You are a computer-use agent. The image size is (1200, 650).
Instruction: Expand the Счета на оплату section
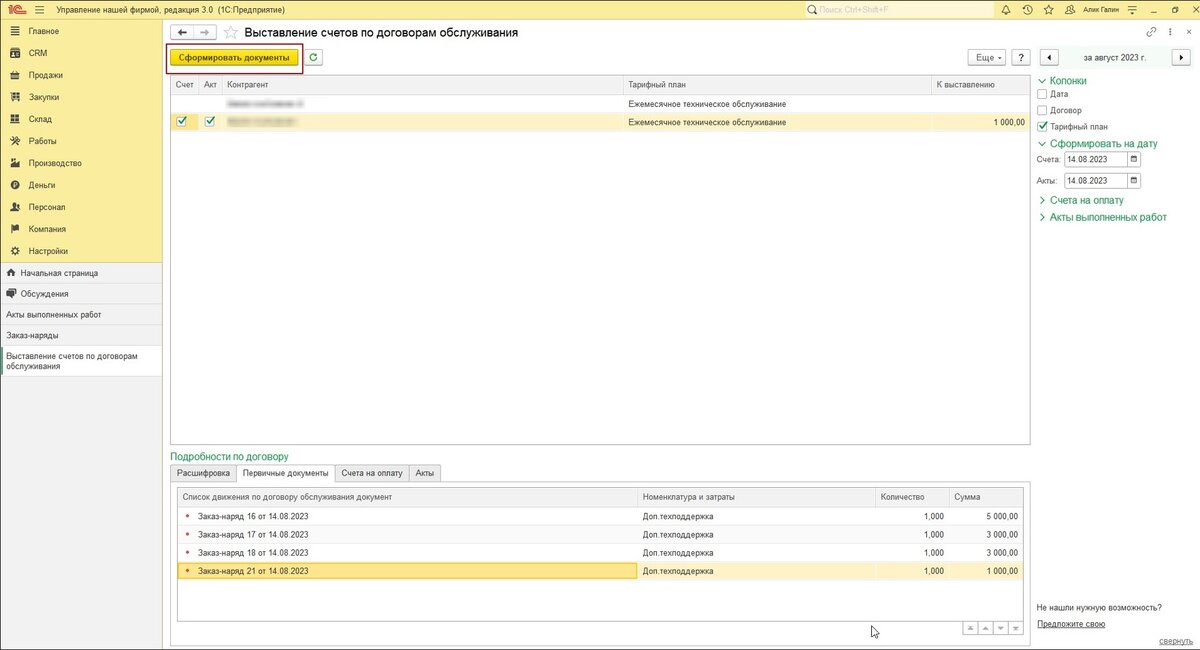(1086, 200)
